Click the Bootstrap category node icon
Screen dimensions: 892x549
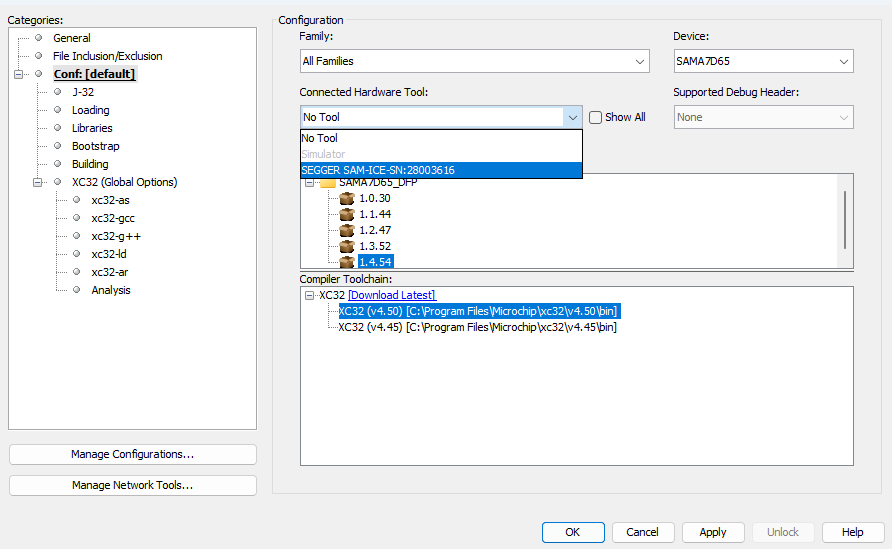[58, 146]
